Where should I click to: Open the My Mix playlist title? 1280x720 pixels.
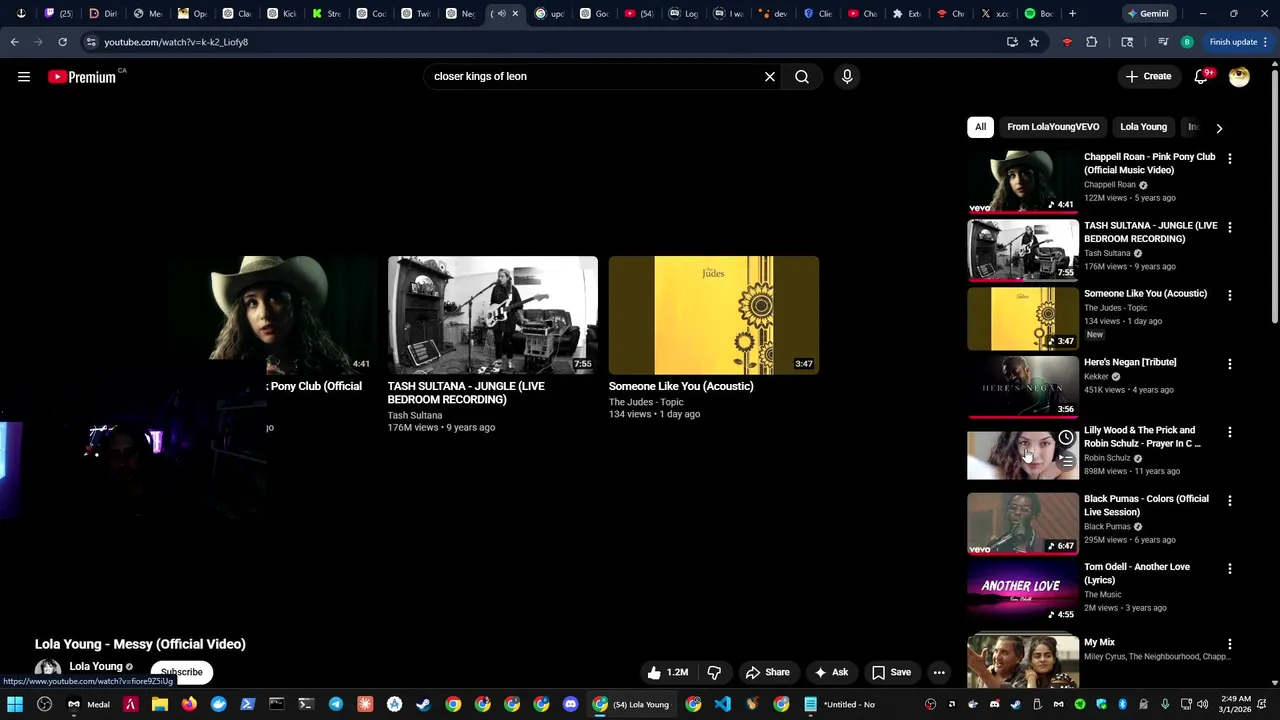pos(1099,643)
